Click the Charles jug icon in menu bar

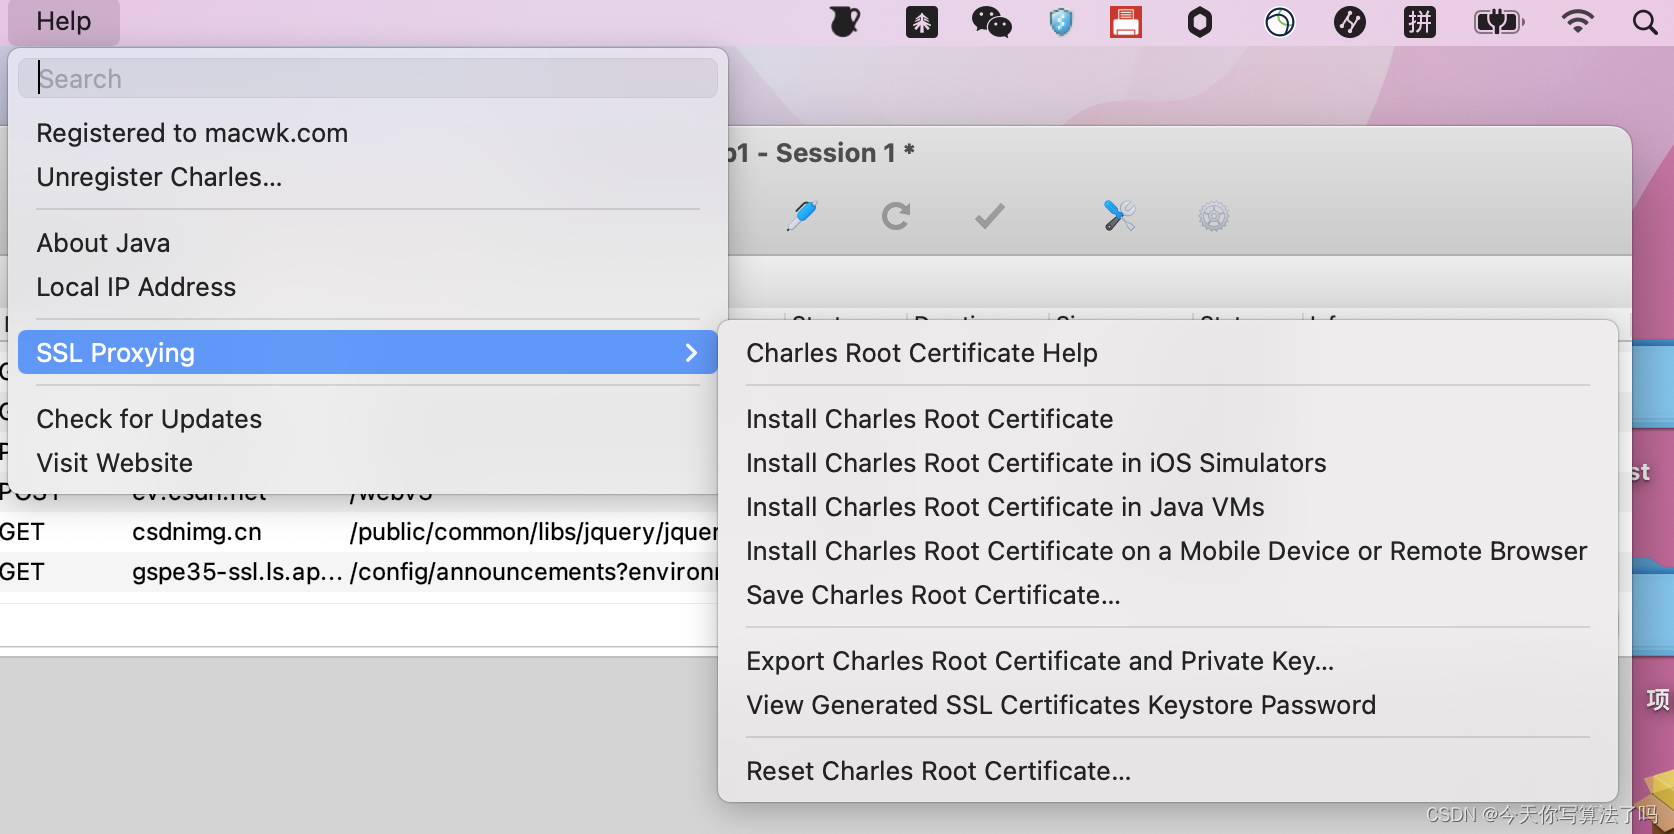[845, 22]
